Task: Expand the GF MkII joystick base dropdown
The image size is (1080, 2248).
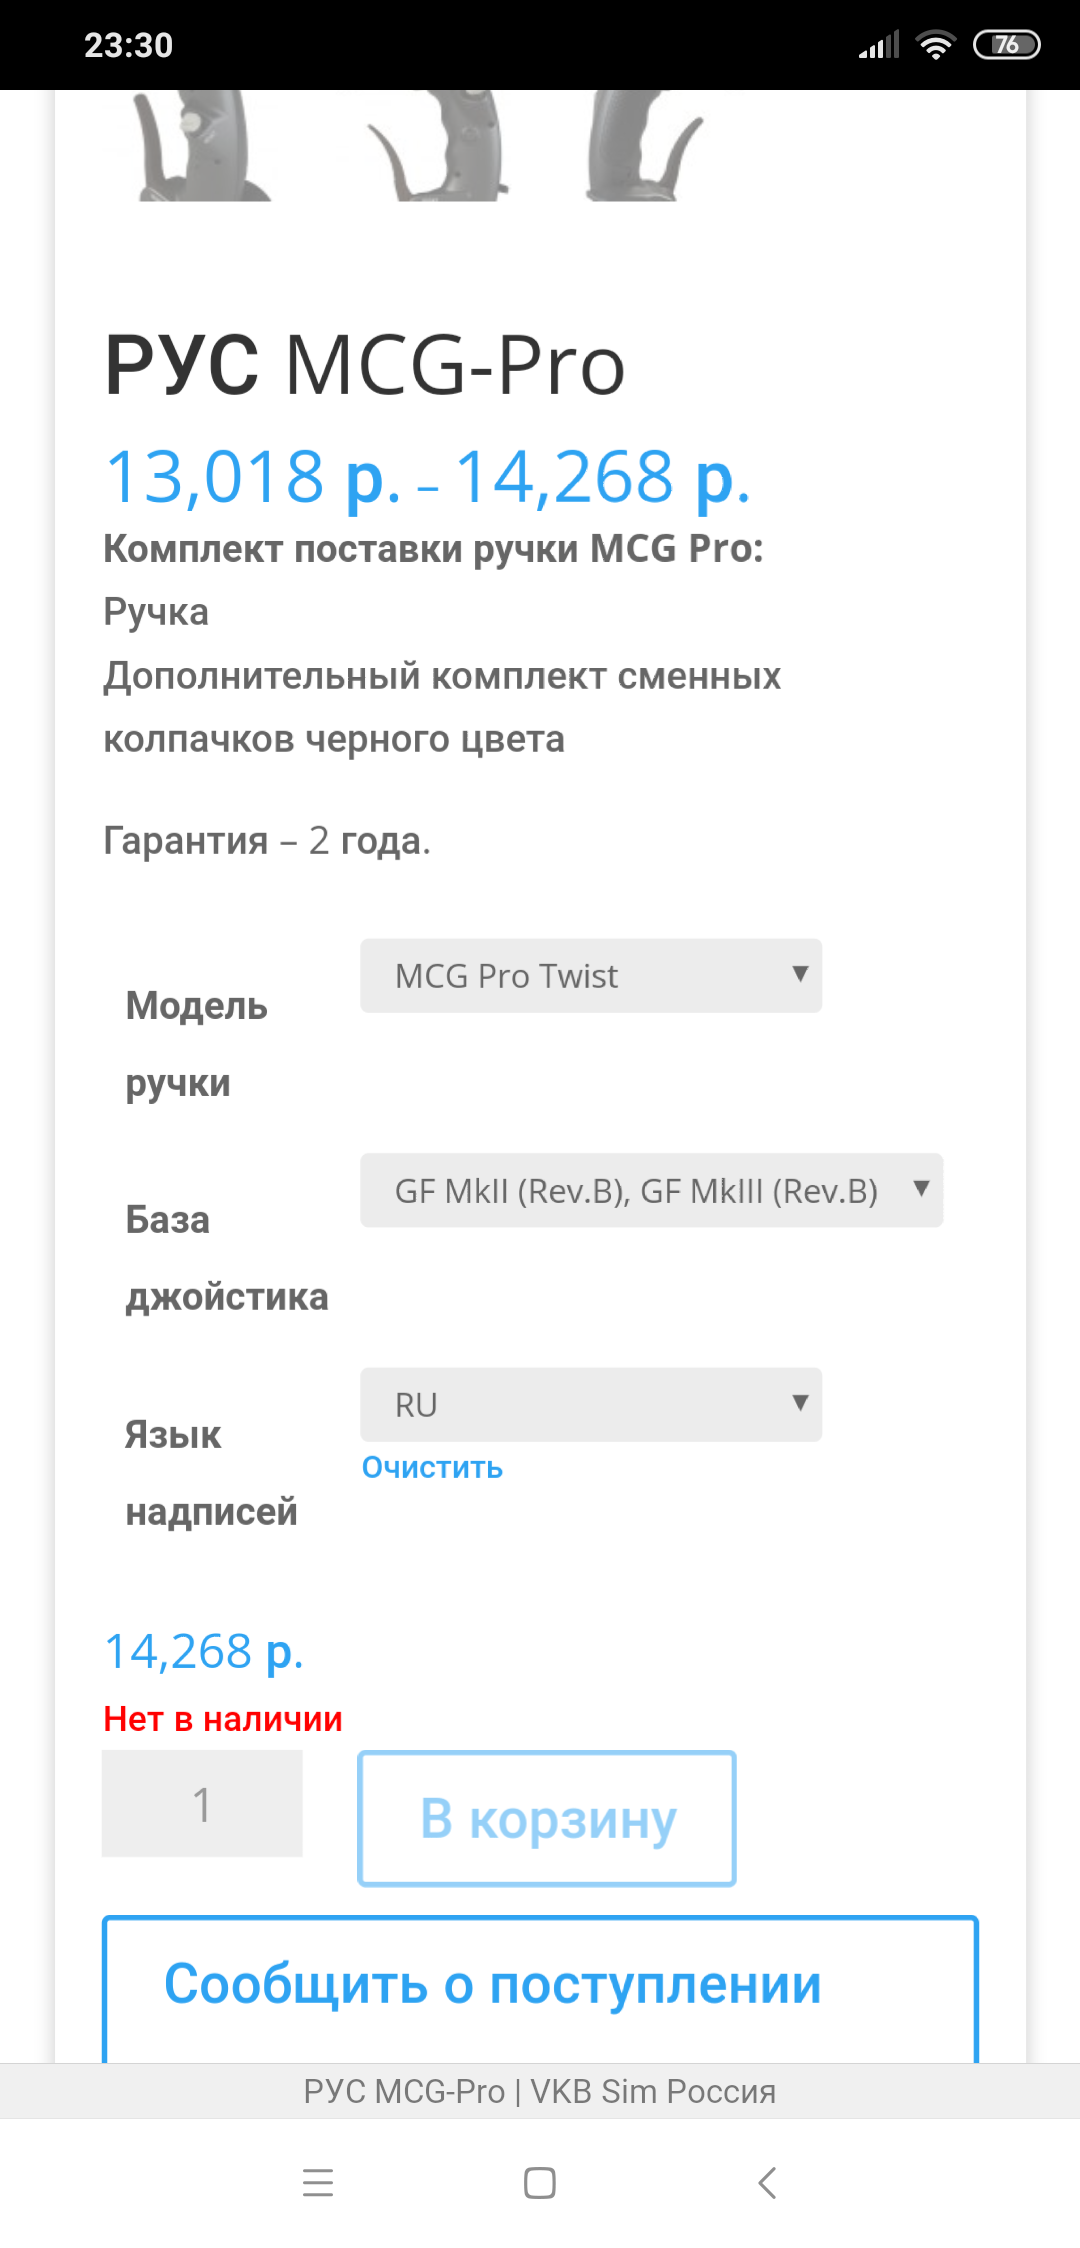Action: point(651,1190)
